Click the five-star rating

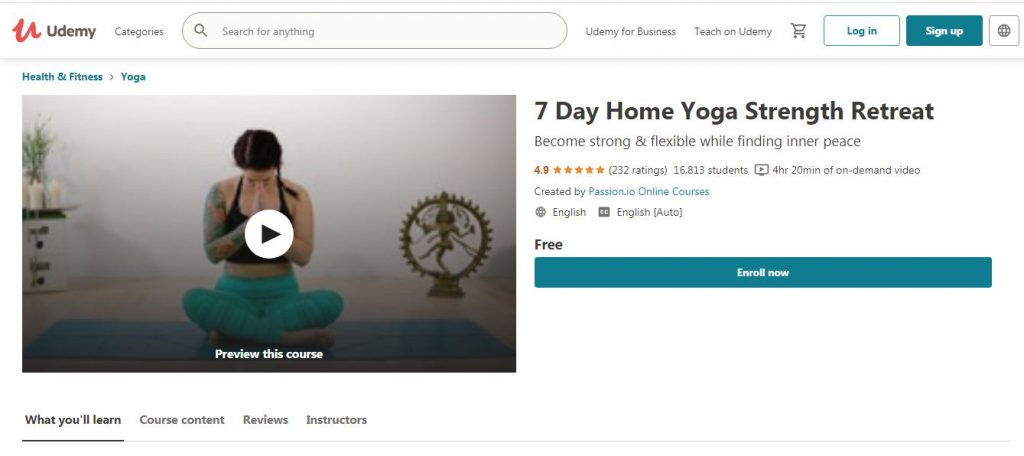click(578, 170)
